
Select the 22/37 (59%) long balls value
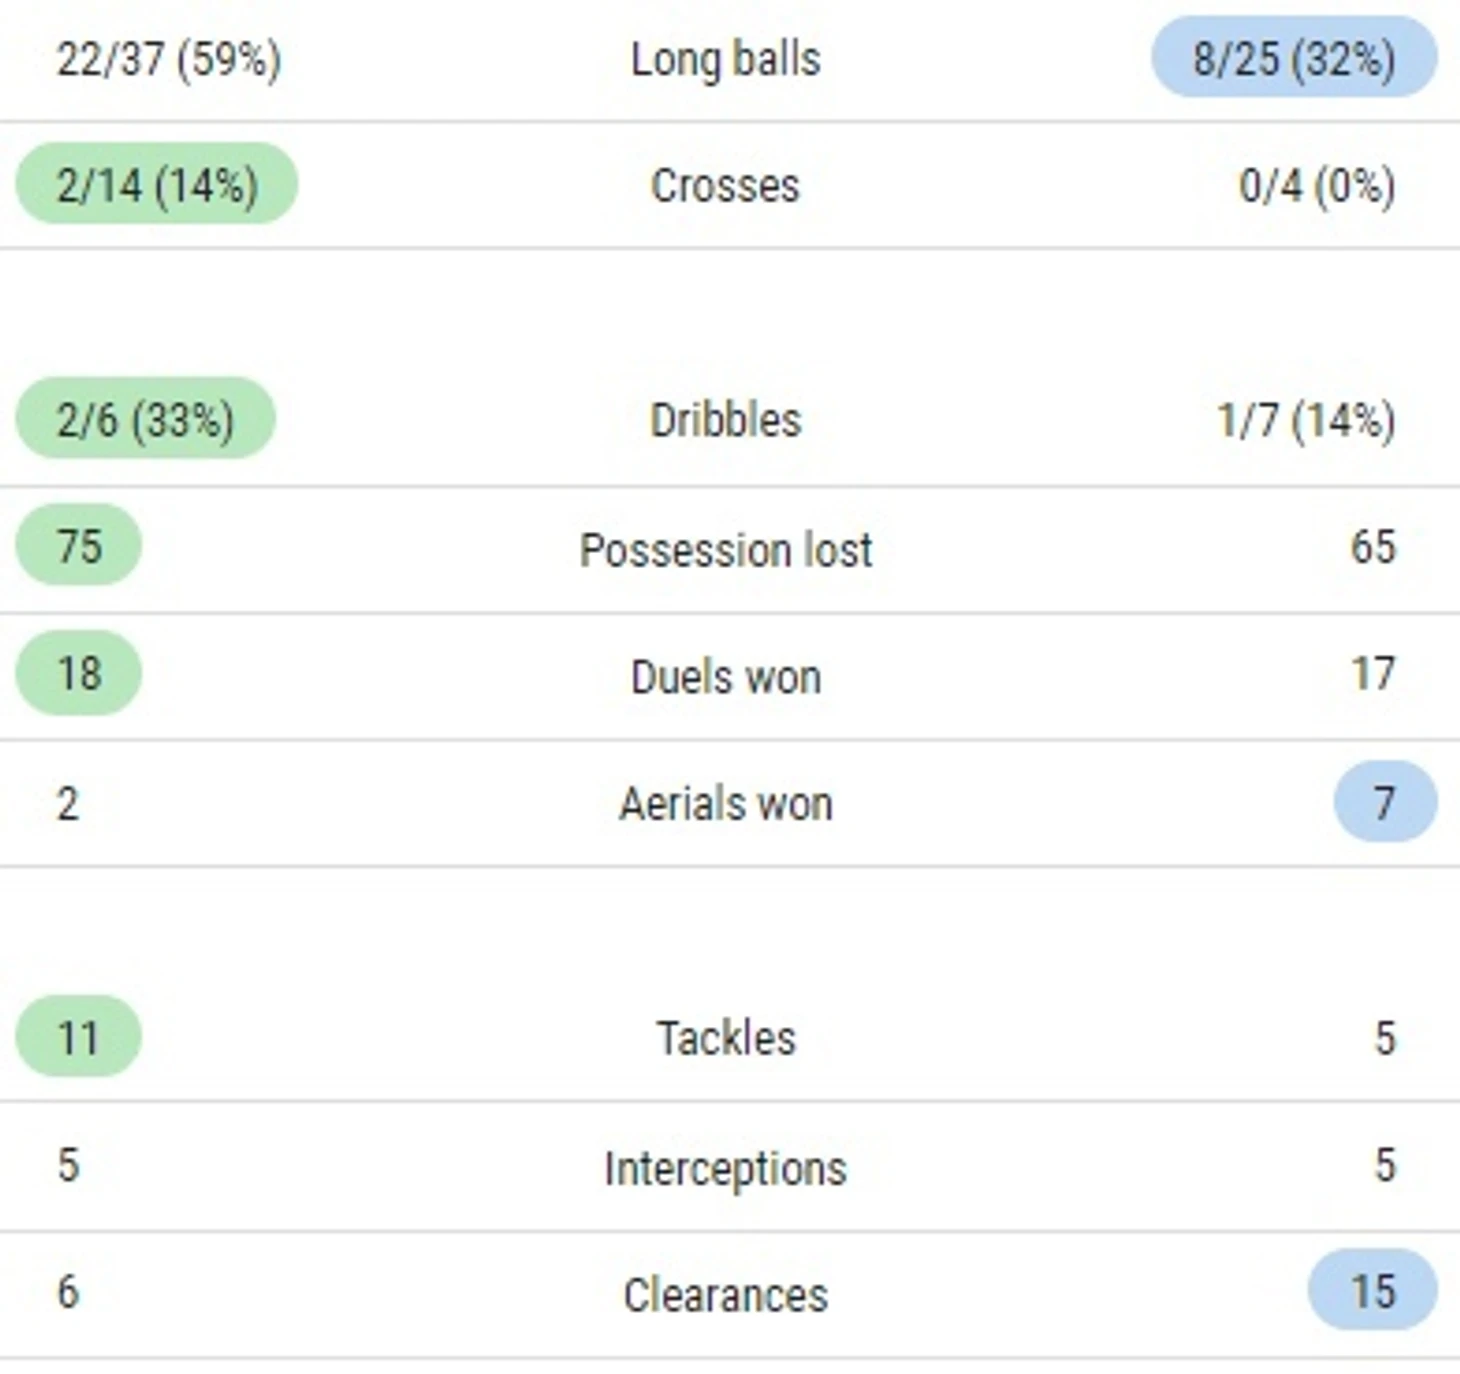tap(168, 59)
